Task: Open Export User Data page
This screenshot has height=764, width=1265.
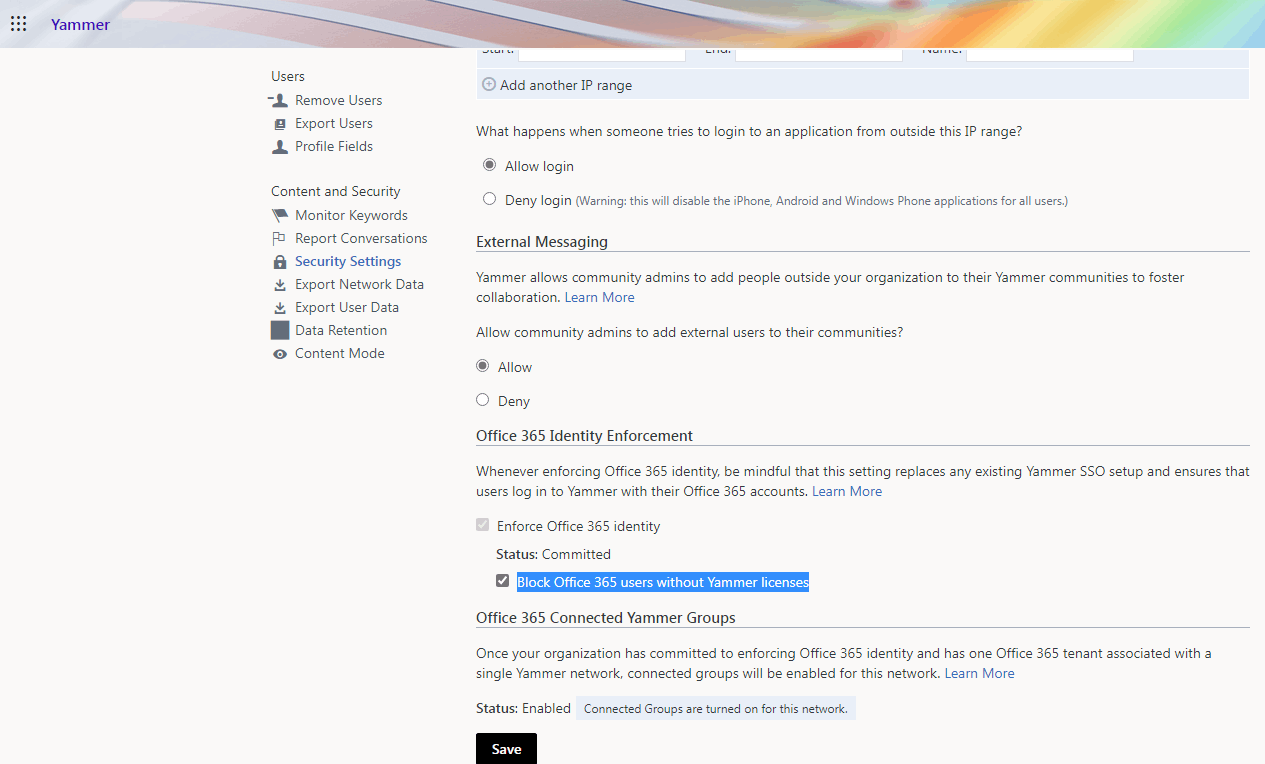Action: pos(347,307)
